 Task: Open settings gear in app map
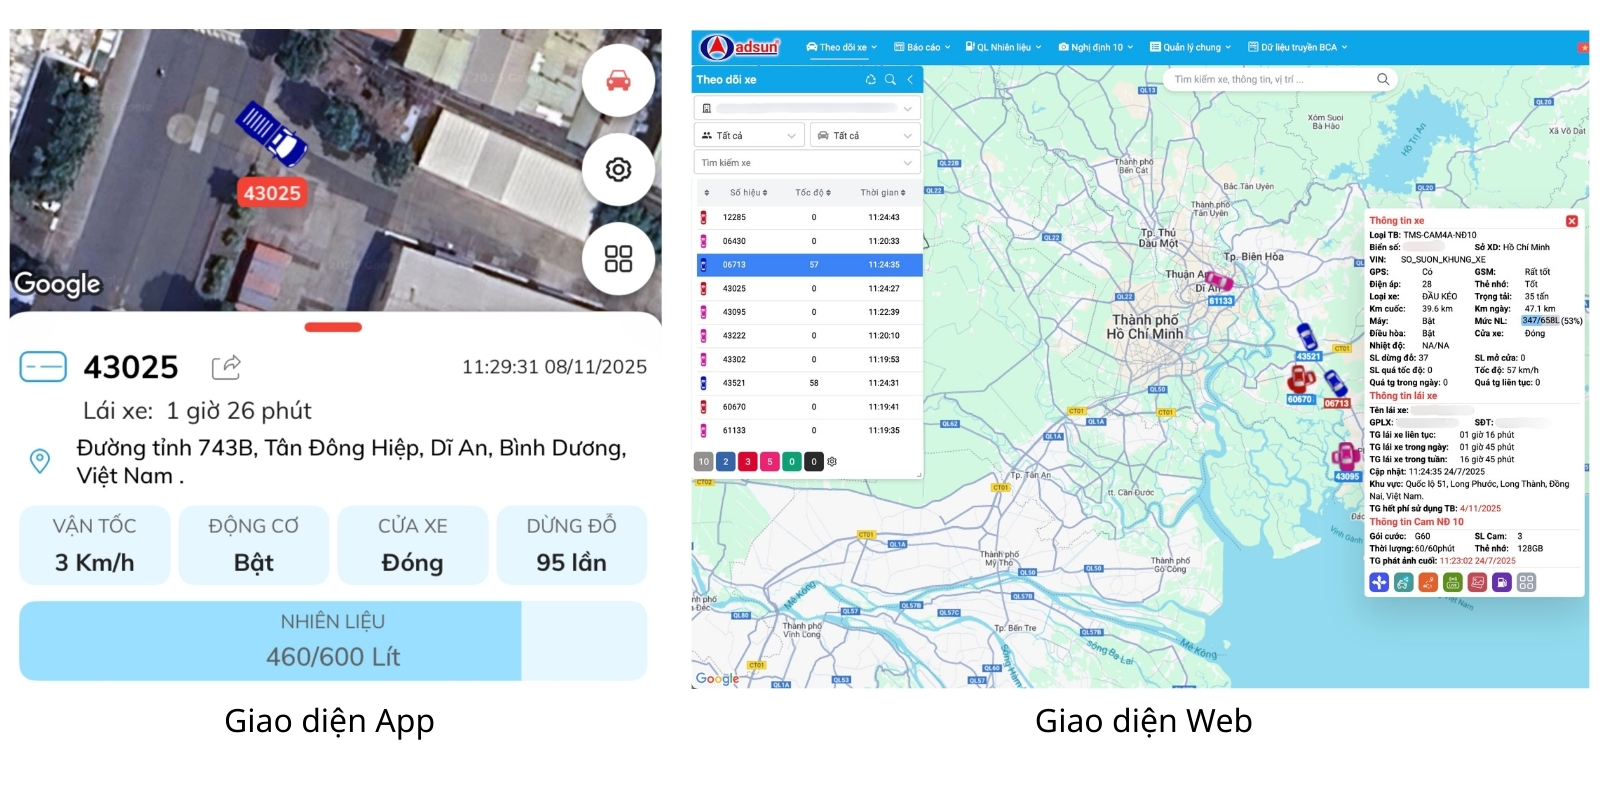coord(618,169)
